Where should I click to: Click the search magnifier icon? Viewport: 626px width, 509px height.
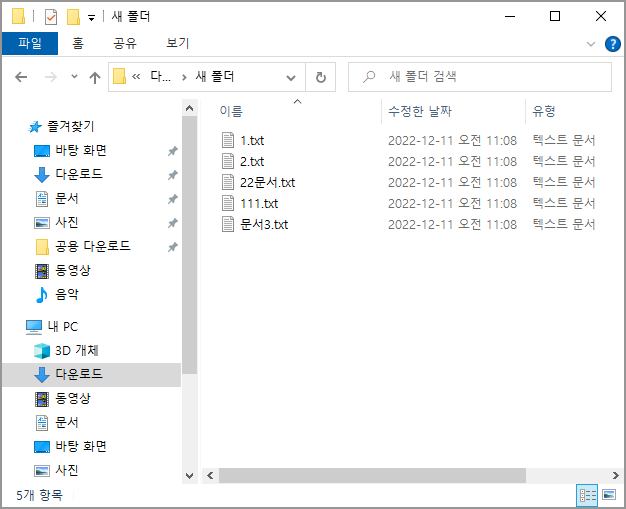coord(369,77)
